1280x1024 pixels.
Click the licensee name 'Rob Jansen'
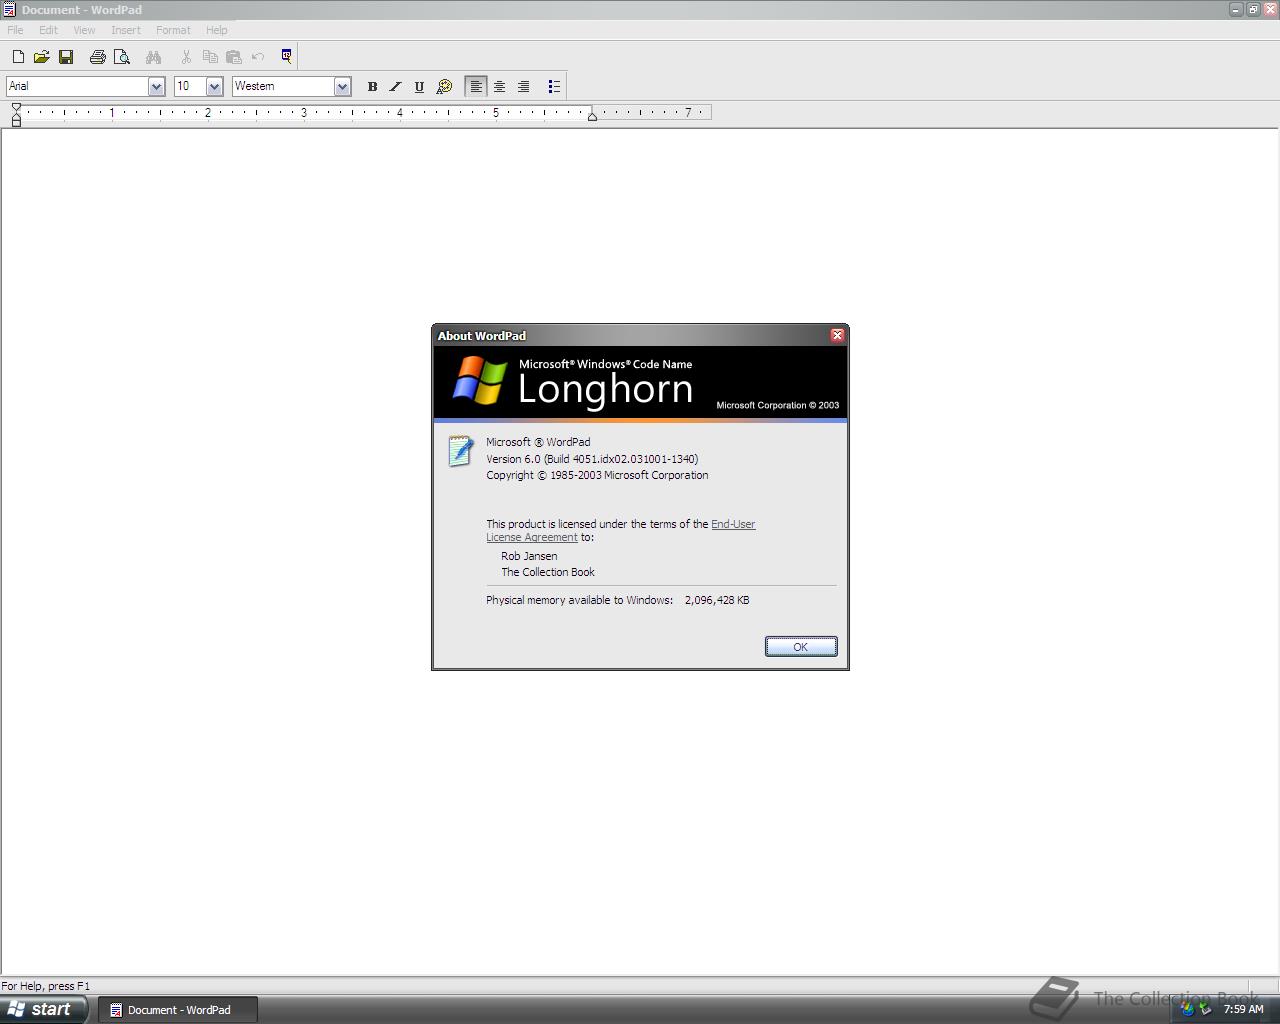[x=529, y=556]
